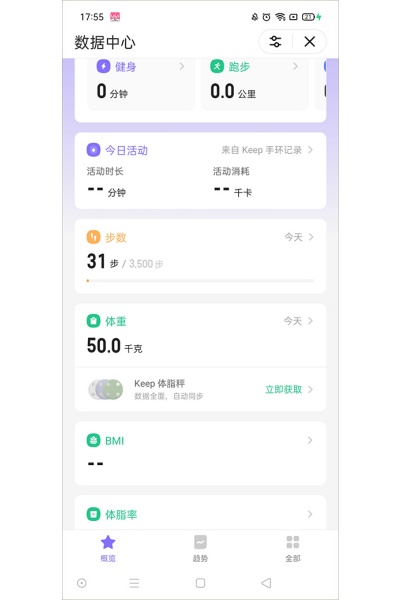Switch to the 全部 all tab
Screen dimensions: 400x600
click(x=293, y=548)
